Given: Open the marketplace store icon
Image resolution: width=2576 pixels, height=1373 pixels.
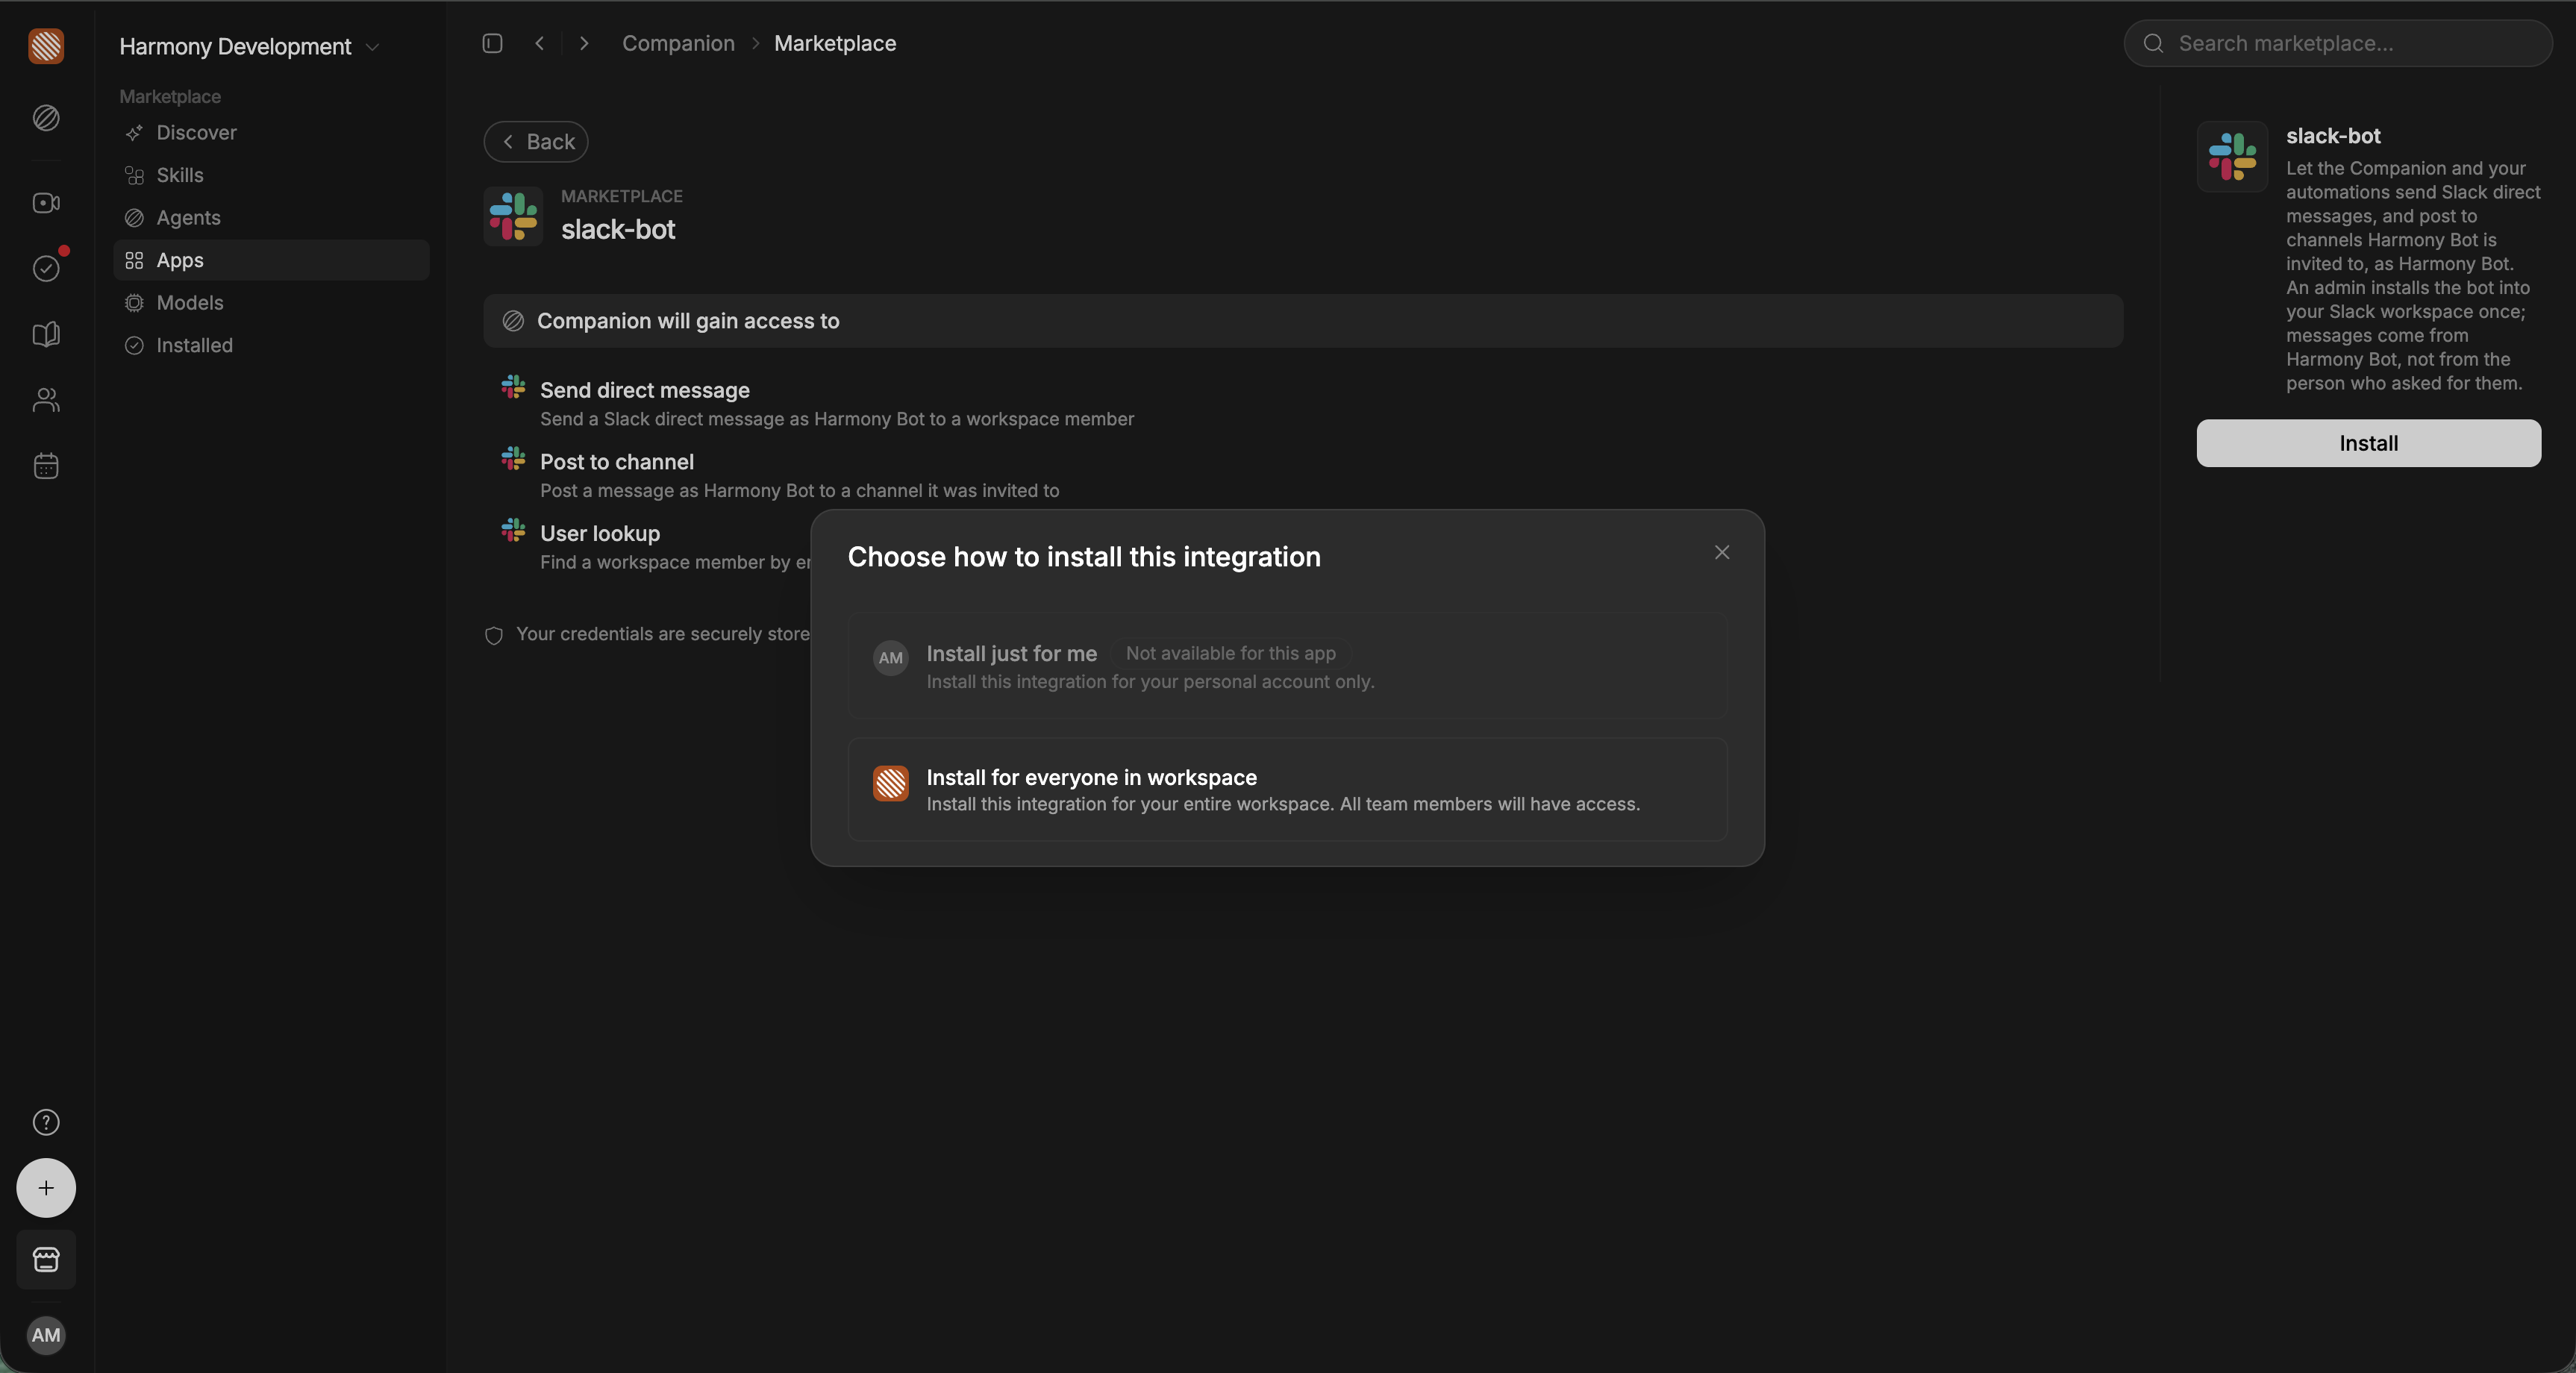Looking at the screenshot, I should [46, 1259].
